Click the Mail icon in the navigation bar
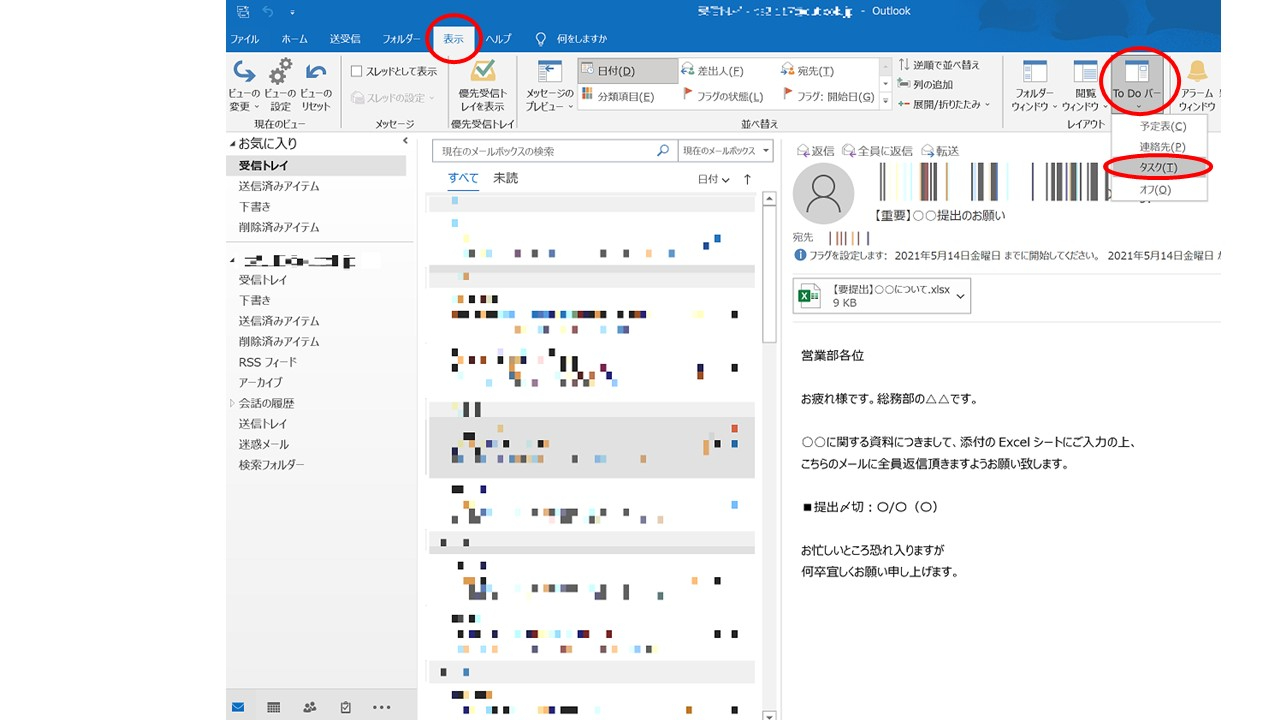 (237, 706)
